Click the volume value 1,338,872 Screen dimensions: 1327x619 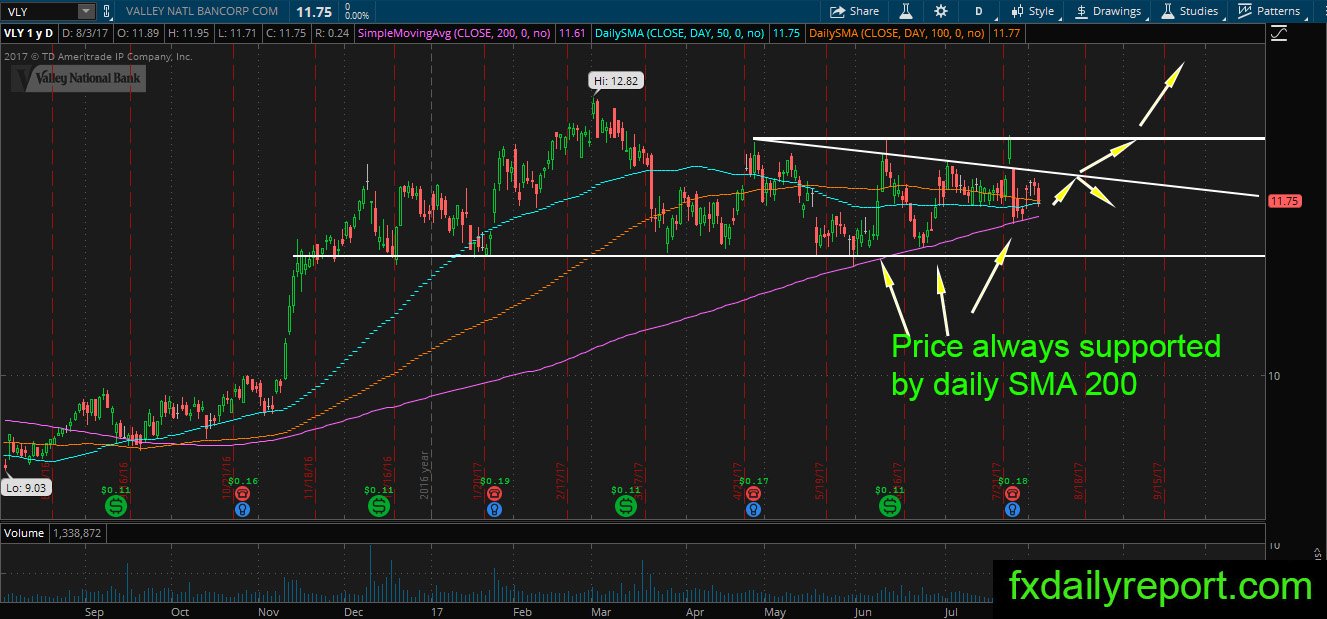(x=78, y=533)
